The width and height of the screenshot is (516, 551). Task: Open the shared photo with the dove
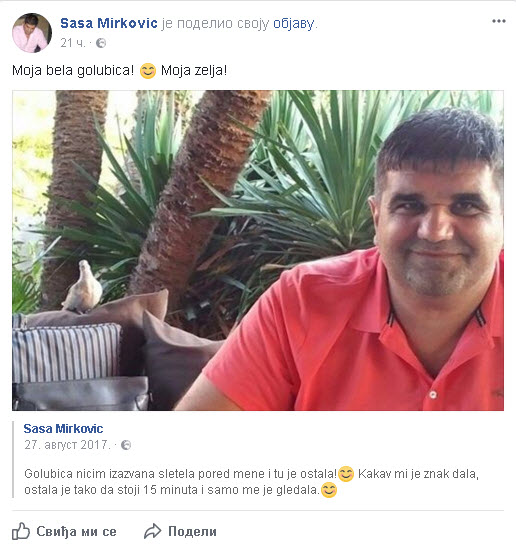pyautogui.click(x=258, y=251)
